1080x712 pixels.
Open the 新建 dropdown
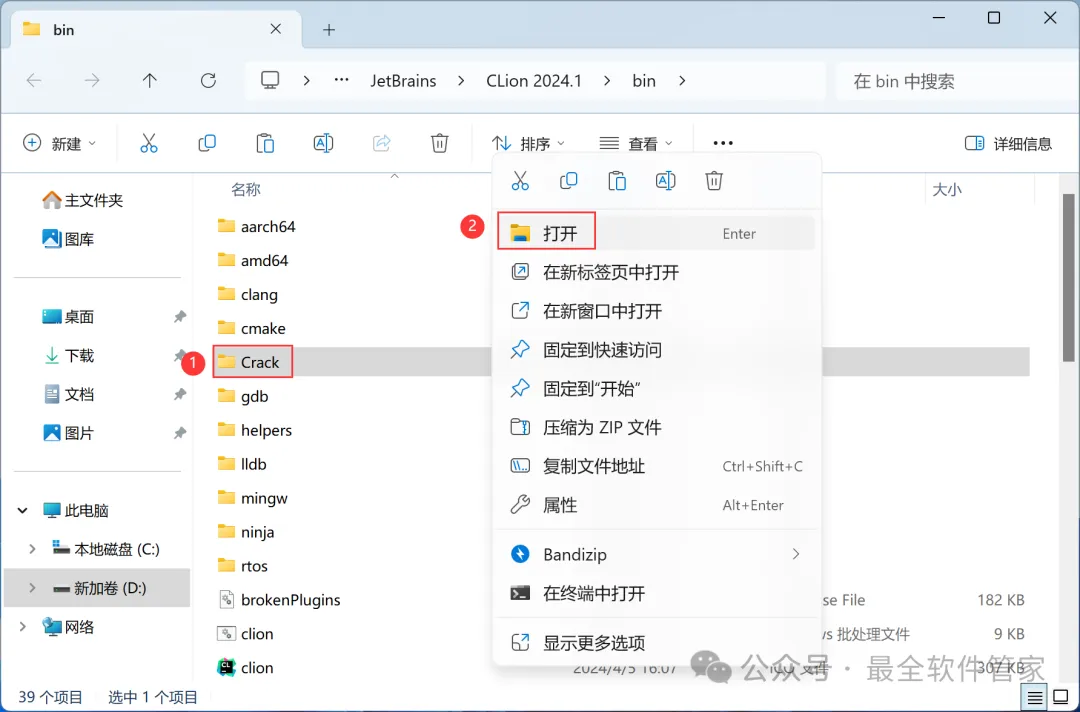coord(60,143)
